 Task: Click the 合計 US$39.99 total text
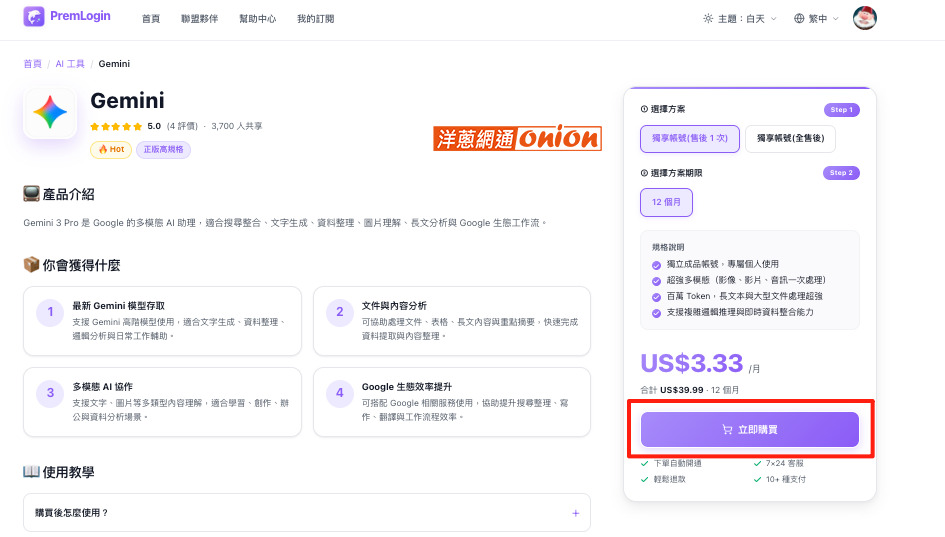pyautogui.click(x=672, y=390)
